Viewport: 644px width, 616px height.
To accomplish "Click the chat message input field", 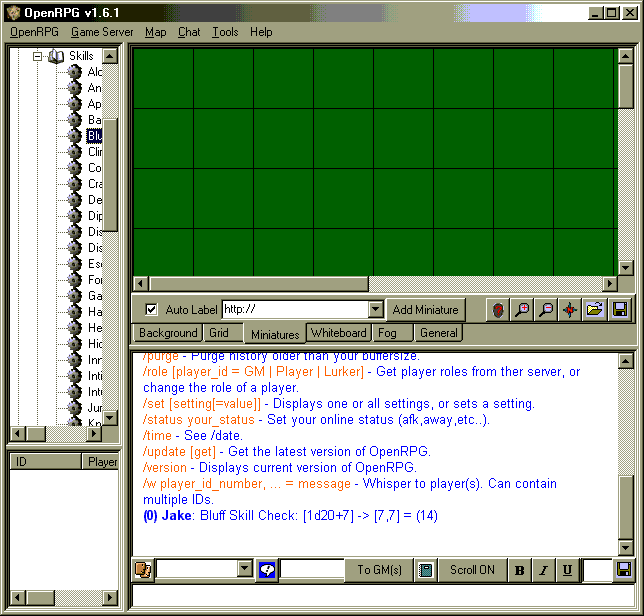I will 380,596.
